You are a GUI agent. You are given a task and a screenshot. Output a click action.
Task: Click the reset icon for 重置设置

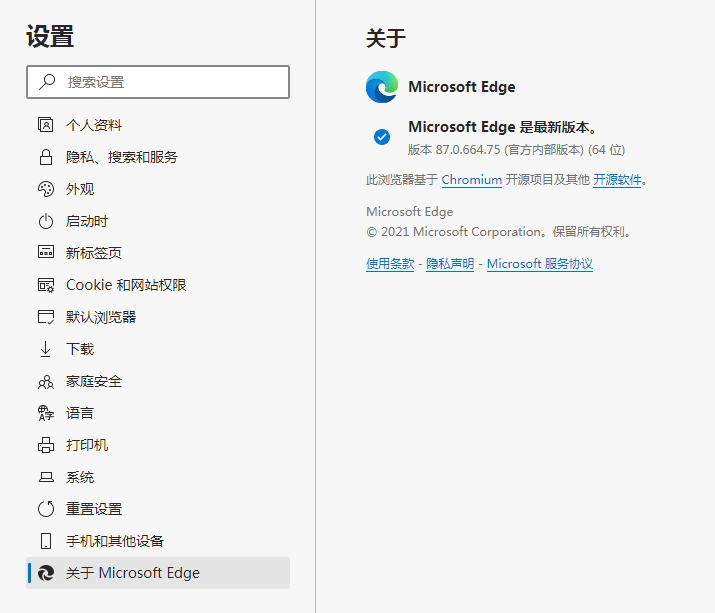click(x=45, y=509)
